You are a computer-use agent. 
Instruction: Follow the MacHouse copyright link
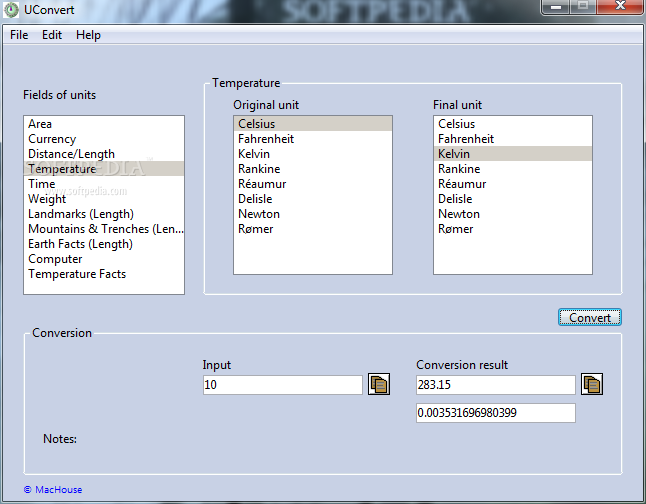click(53, 490)
